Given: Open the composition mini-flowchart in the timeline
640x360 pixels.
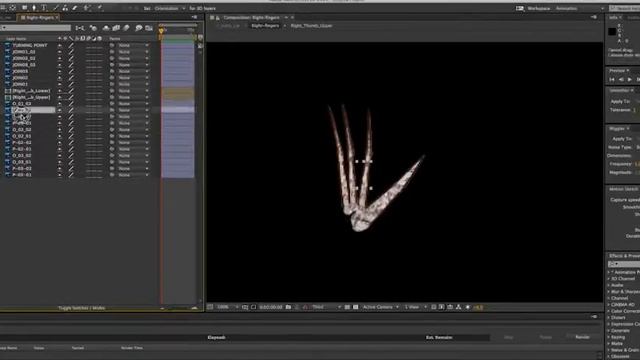Looking at the screenshot, I should [80, 28].
